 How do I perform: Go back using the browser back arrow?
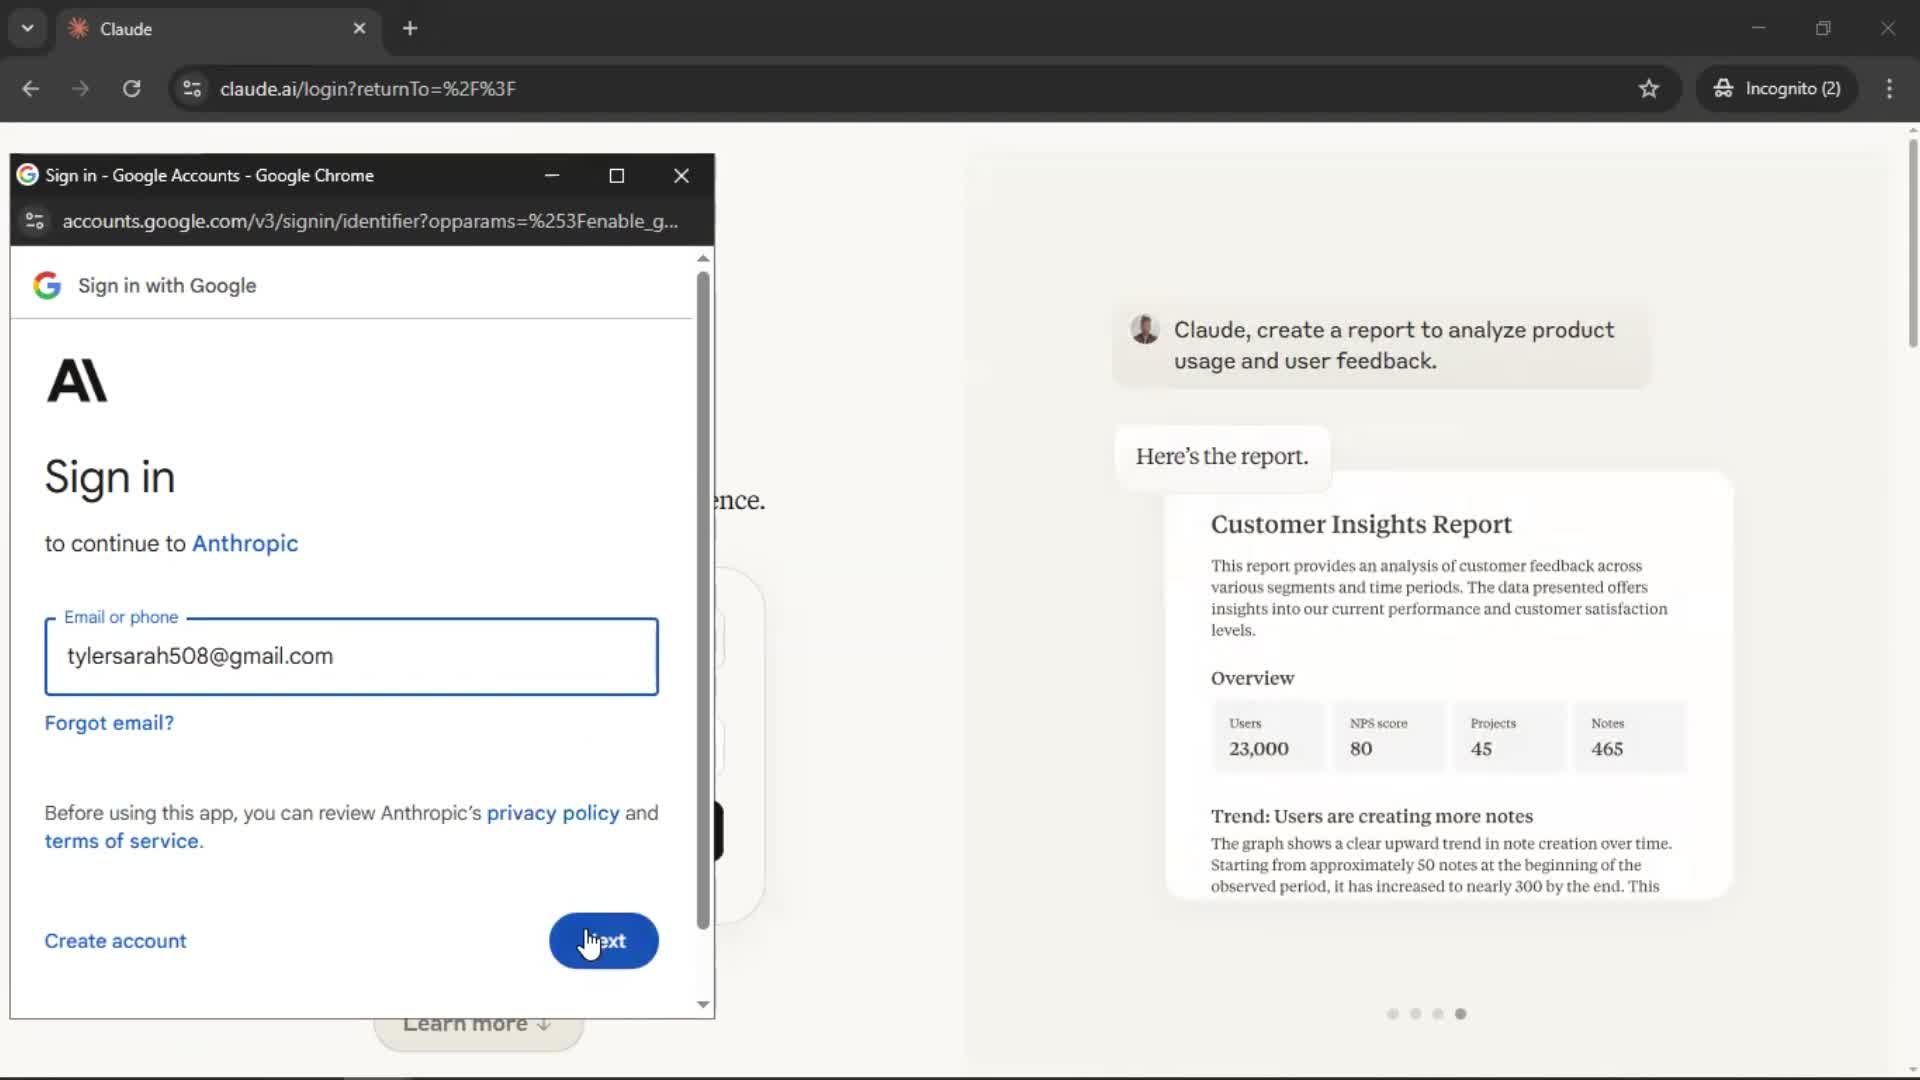pyautogui.click(x=31, y=88)
